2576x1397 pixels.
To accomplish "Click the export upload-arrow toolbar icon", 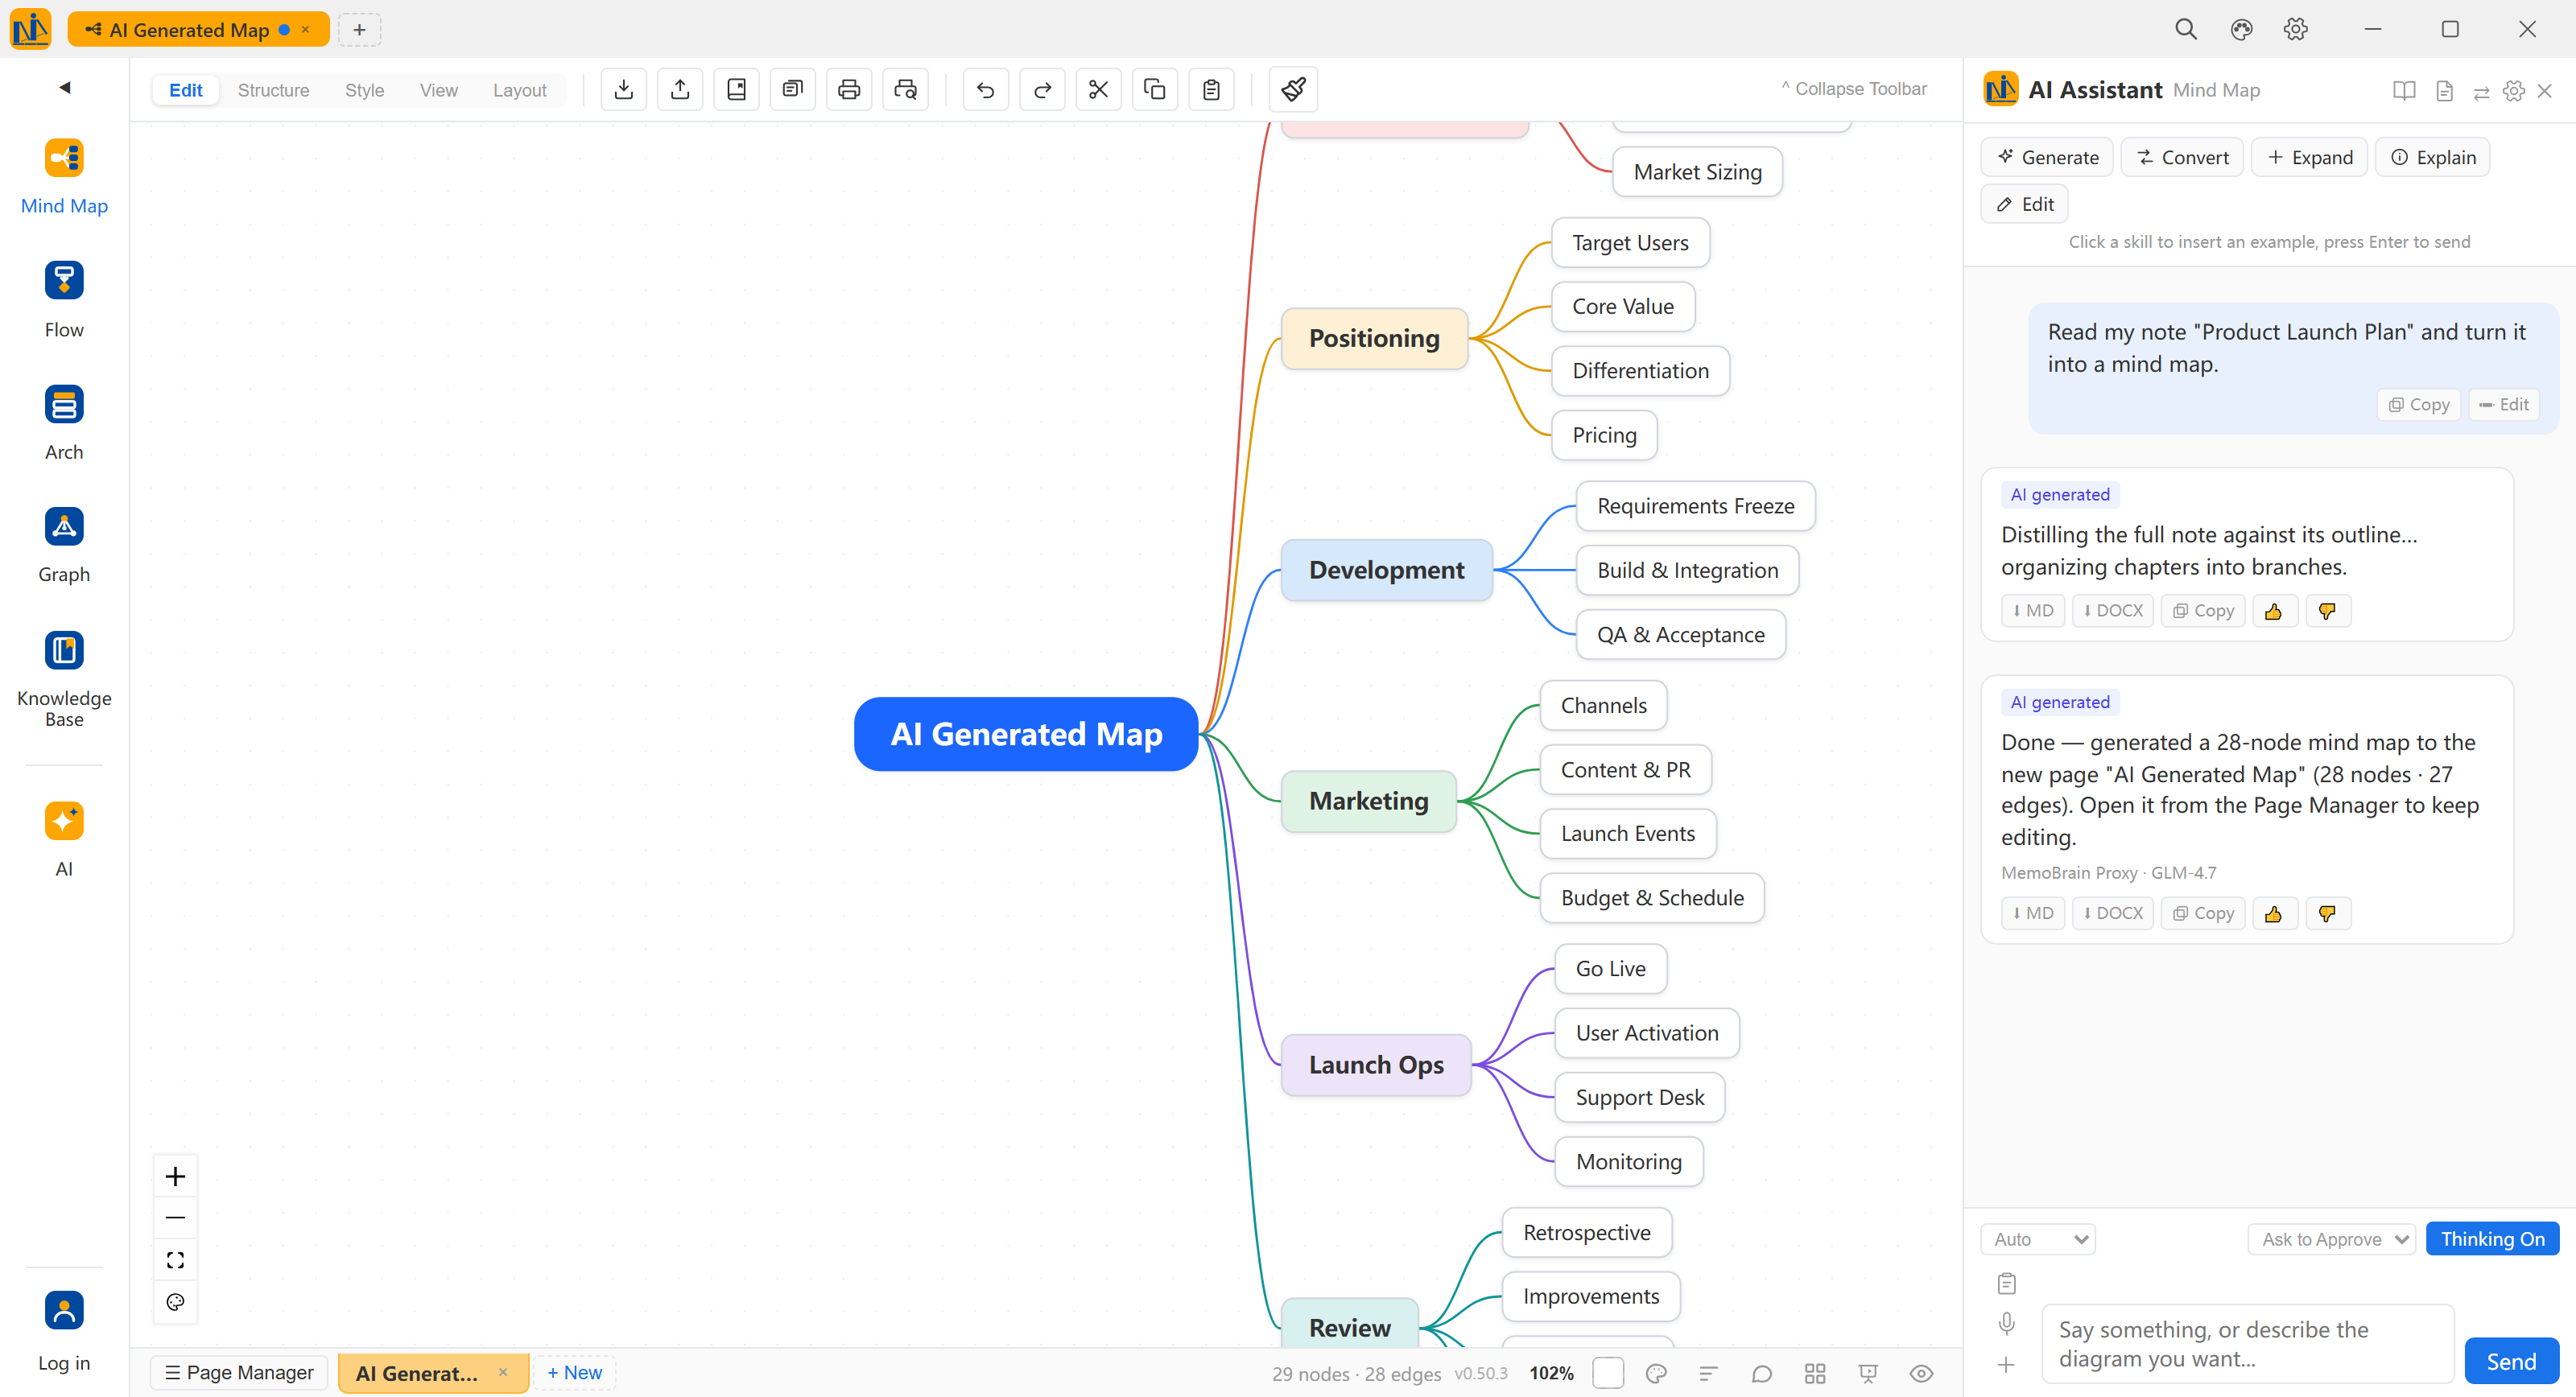I will (680, 90).
